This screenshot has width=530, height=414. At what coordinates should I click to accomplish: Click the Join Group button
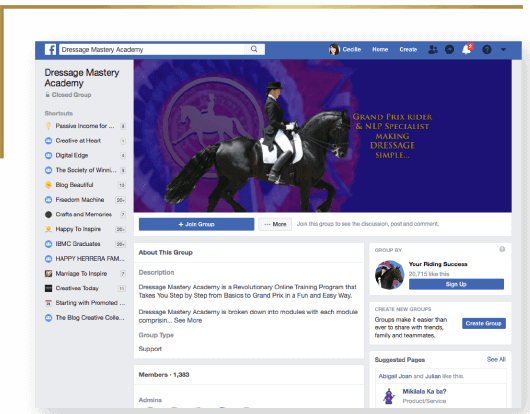196,224
